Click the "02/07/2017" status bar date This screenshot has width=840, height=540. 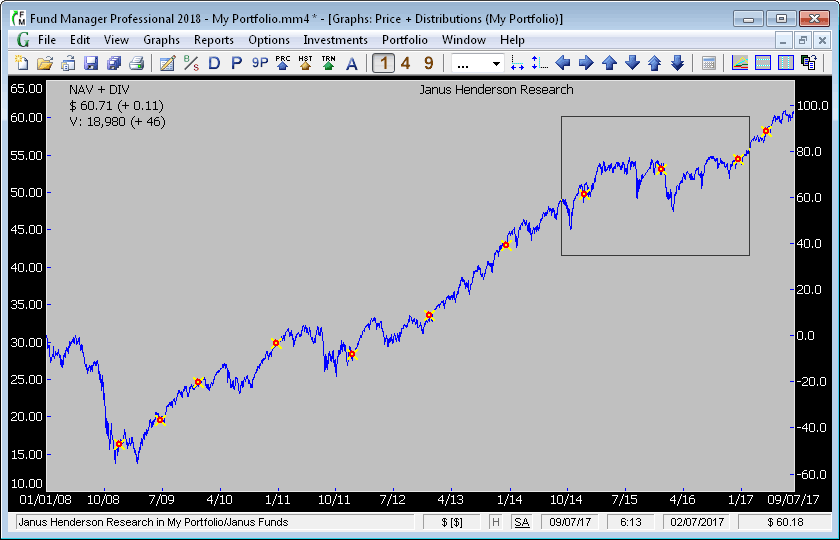[696, 522]
